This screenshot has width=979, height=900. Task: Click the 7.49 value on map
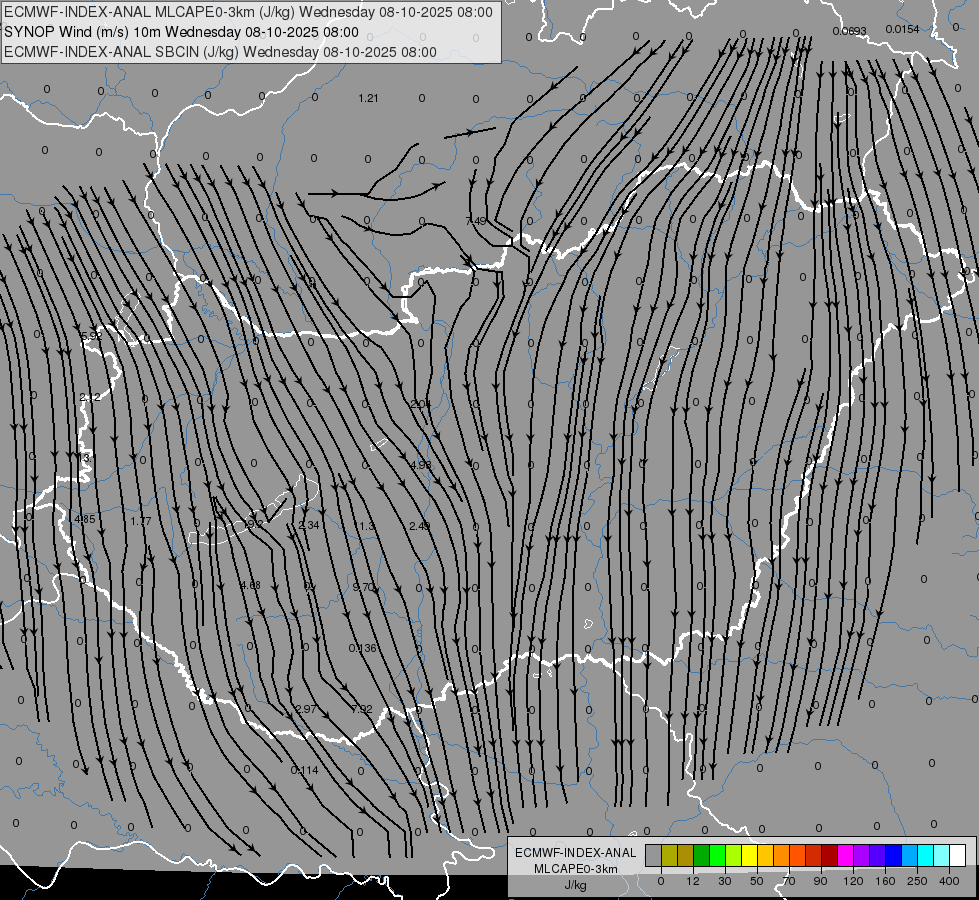pyautogui.click(x=476, y=220)
